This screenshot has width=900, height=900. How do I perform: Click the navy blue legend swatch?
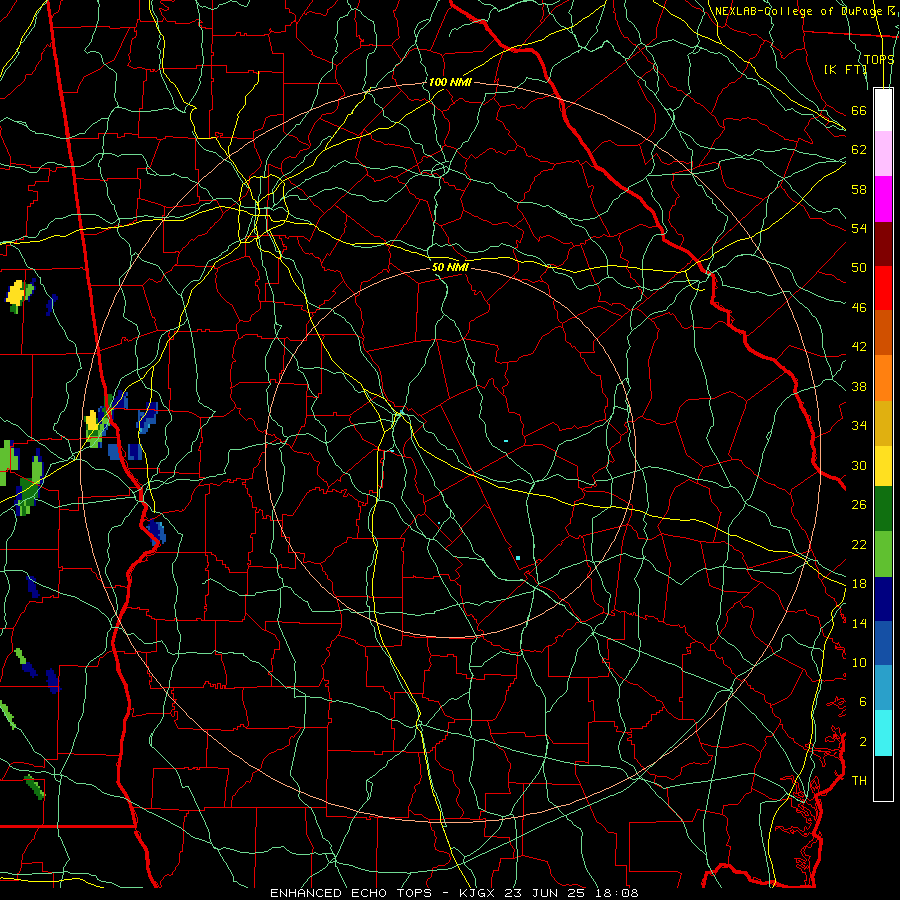click(883, 599)
